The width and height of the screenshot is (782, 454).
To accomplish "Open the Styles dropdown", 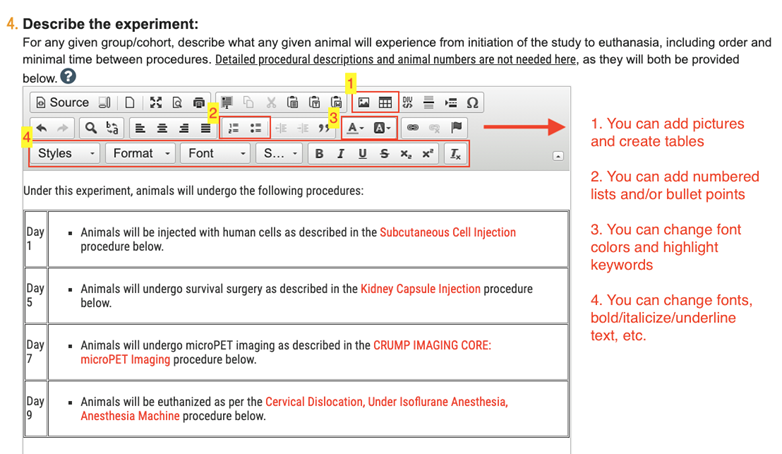I will [x=65, y=153].
